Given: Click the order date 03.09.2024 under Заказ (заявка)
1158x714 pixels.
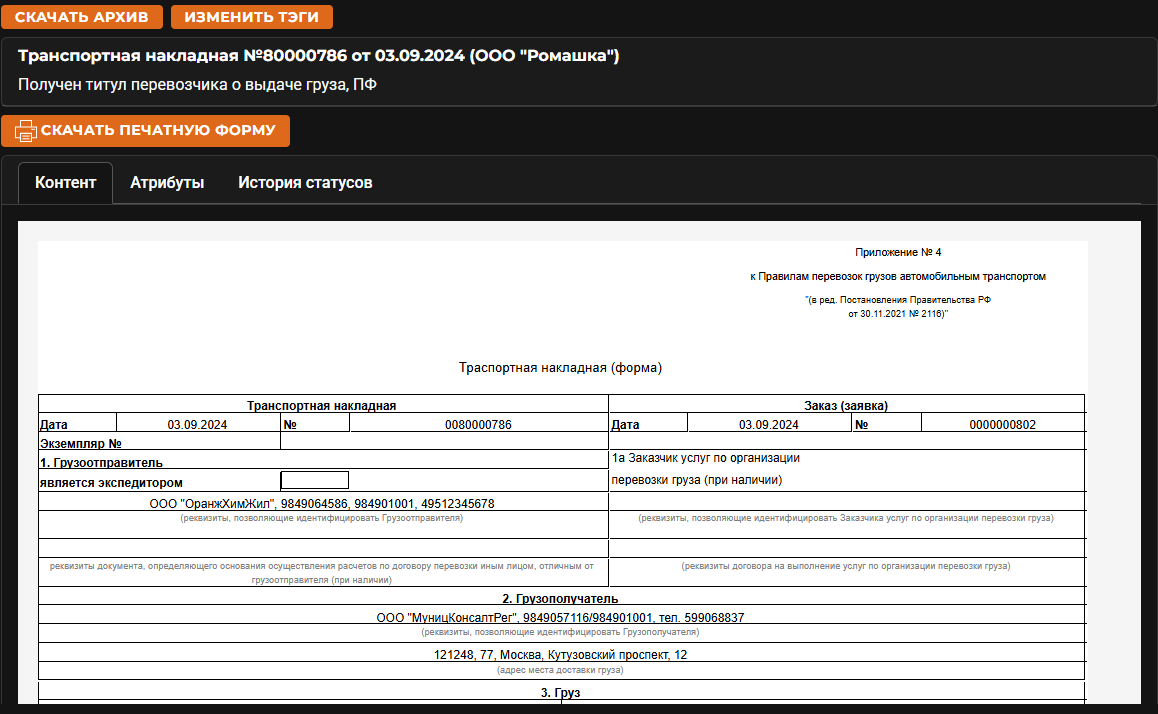Looking at the screenshot, I should 769,425.
